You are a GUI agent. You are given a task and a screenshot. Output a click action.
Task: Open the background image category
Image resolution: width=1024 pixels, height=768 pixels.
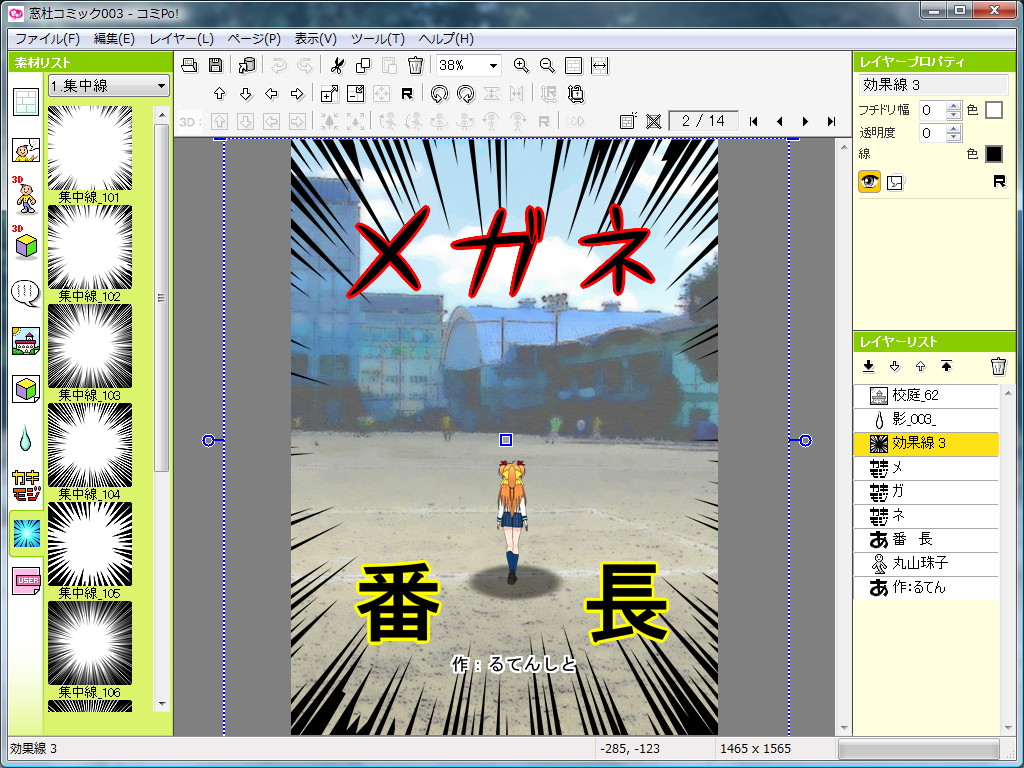coord(26,342)
